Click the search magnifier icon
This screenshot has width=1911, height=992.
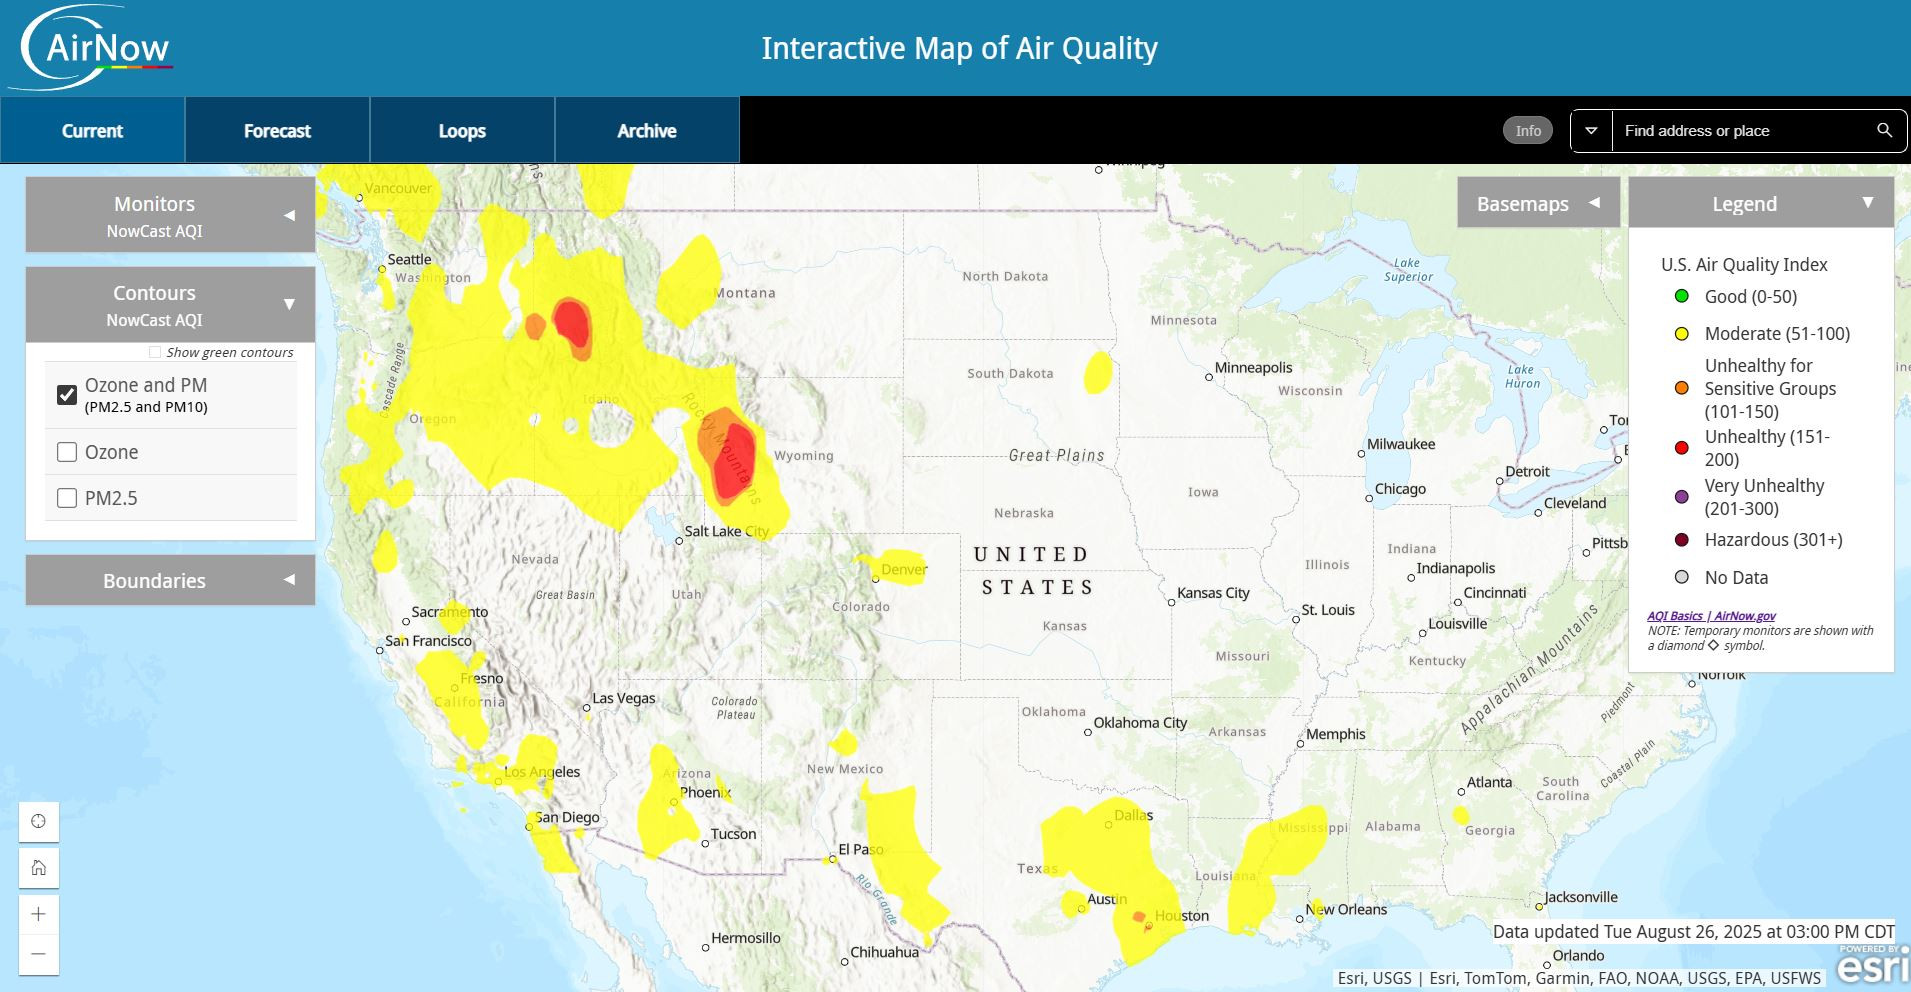[1884, 131]
